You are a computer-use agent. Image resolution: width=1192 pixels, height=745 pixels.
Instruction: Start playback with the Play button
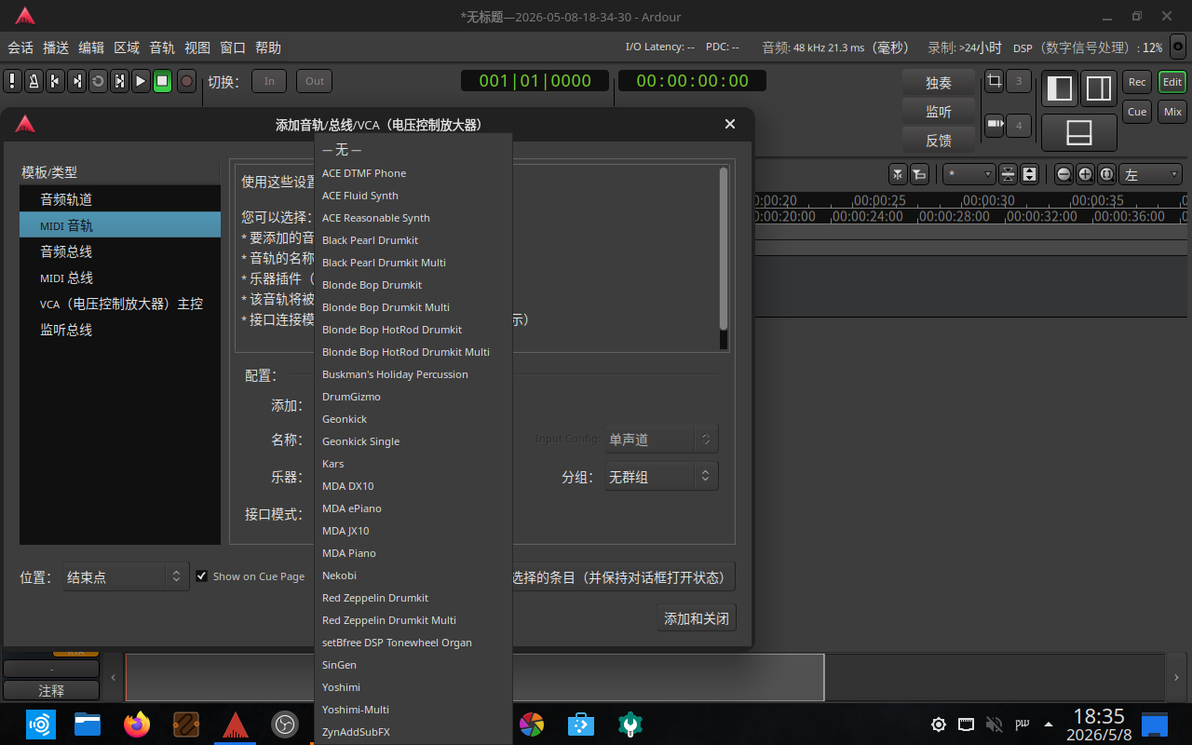pyautogui.click(x=141, y=81)
